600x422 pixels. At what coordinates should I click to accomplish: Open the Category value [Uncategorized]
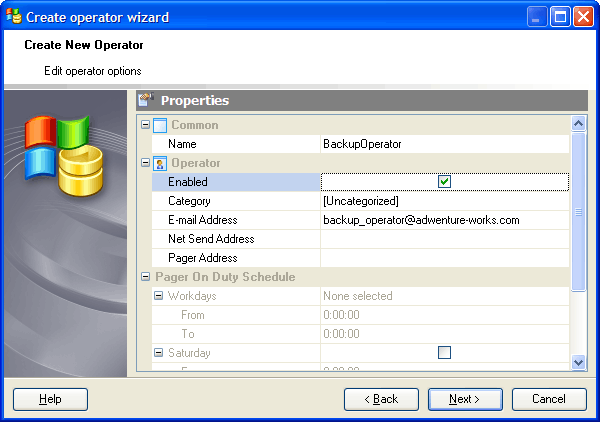444,201
